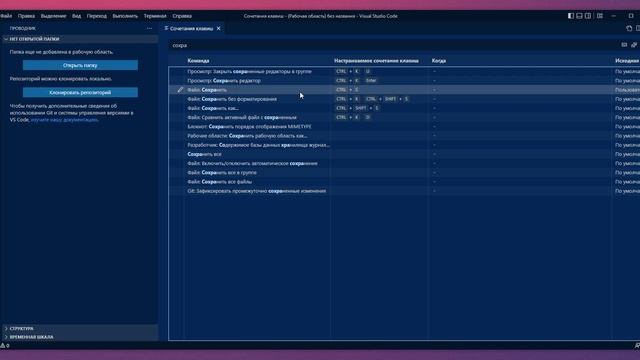Click the CTRL + K D keybinding cell
This screenshot has width=640, height=360.
[353, 118]
